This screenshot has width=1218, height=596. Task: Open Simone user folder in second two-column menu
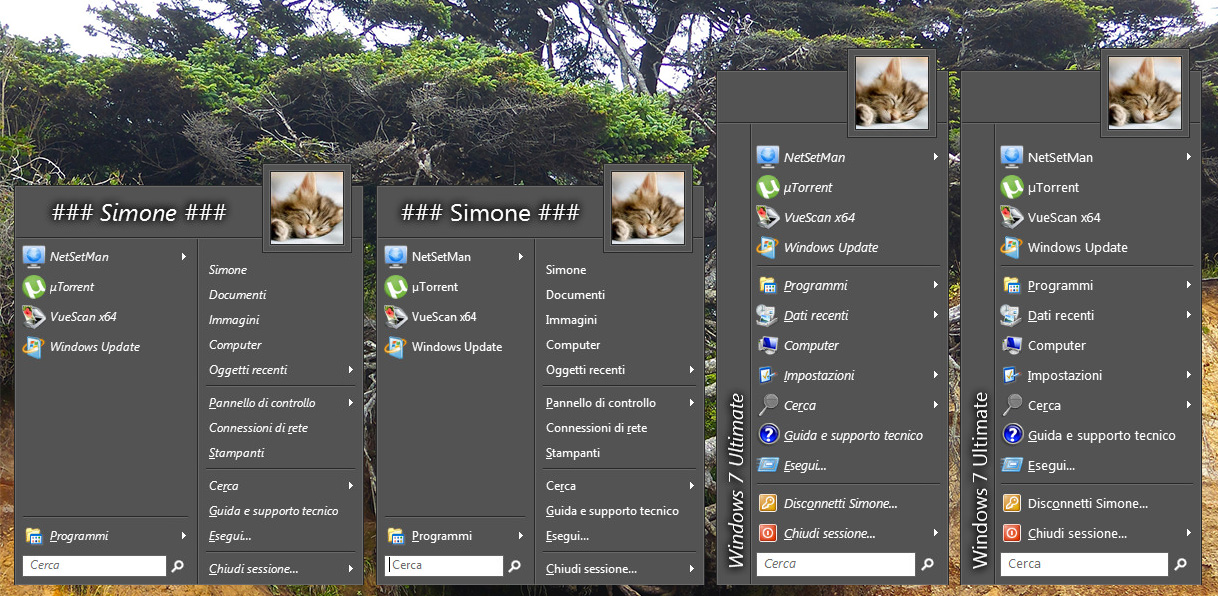point(566,270)
